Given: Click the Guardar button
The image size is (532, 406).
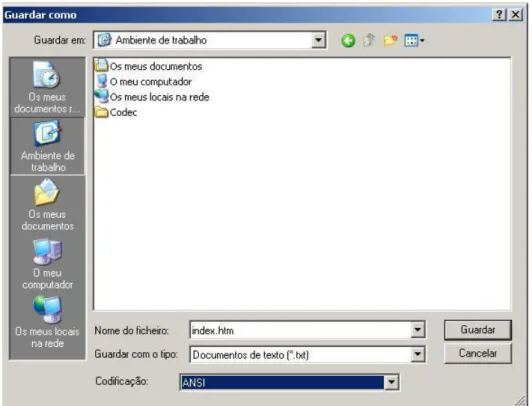Looking at the screenshot, I should (478, 330).
